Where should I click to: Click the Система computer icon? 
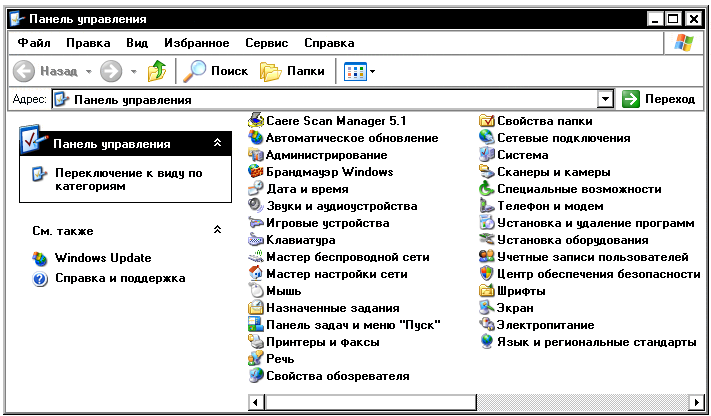click(x=487, y=155)
